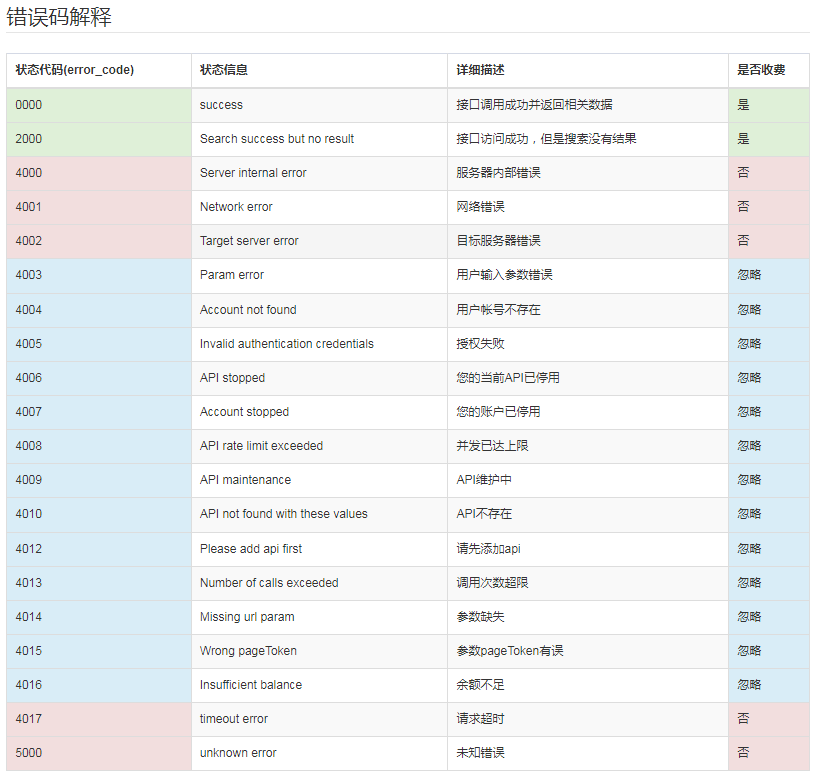Click description 调用次数超限
Viewport: 816px width, 780px height.
point(492,583)
